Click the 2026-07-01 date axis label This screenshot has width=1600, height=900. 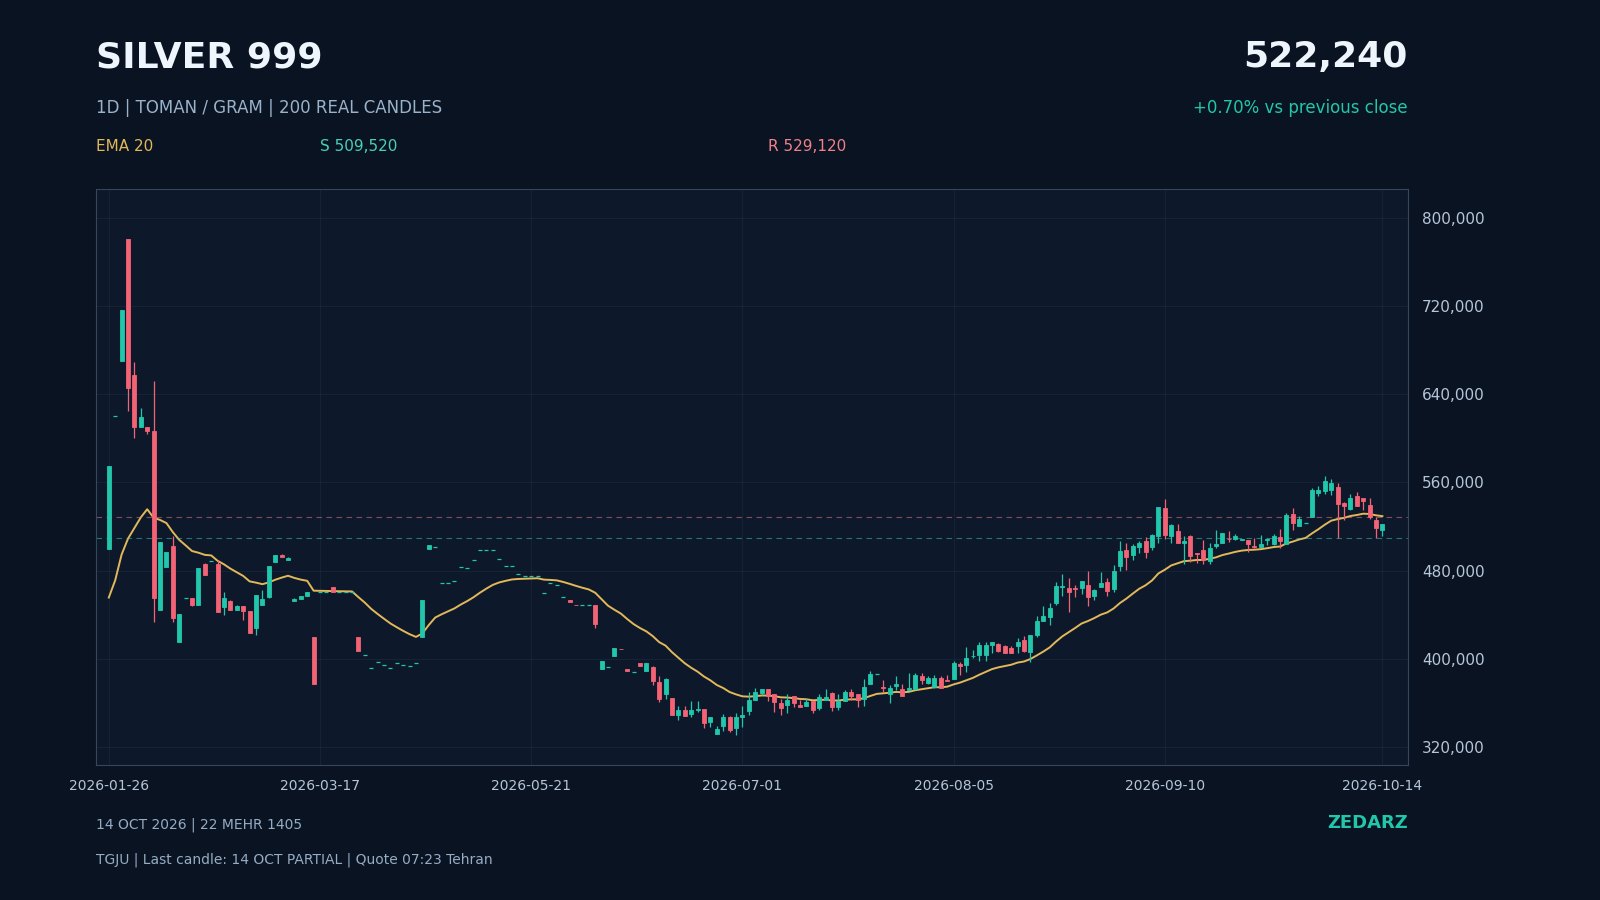(742, 785)
